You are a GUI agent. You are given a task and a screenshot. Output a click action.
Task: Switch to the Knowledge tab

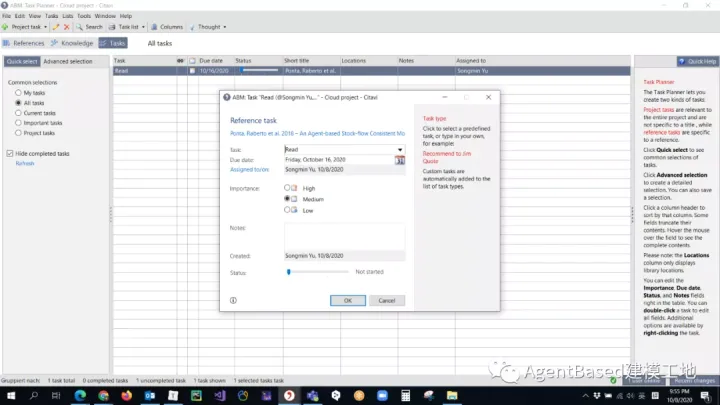pyautogui.click(x=72, y=43)
